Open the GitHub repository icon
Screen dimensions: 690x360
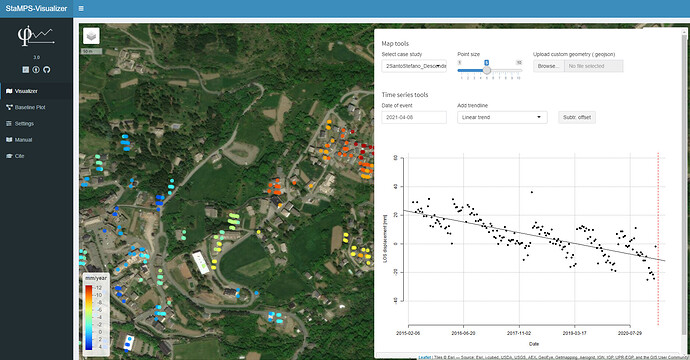[47, 70]
